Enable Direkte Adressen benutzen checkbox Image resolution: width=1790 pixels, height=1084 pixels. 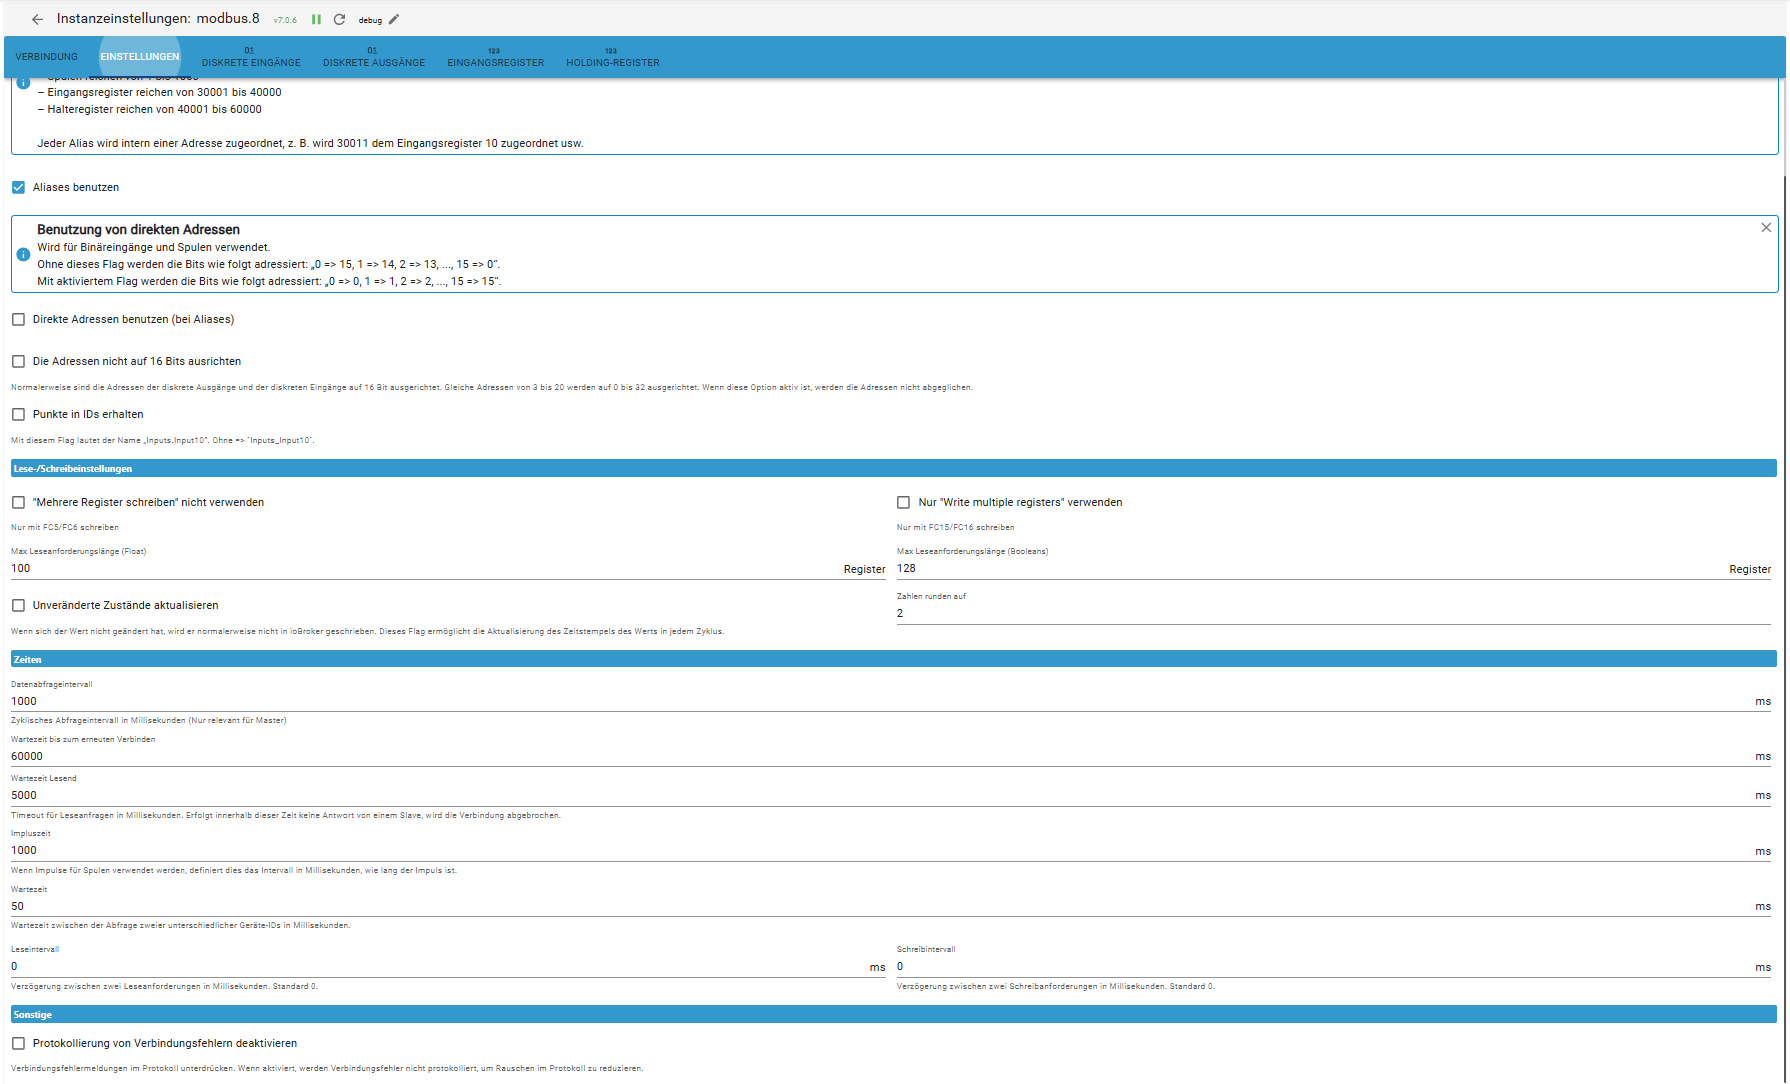(18, 319)
